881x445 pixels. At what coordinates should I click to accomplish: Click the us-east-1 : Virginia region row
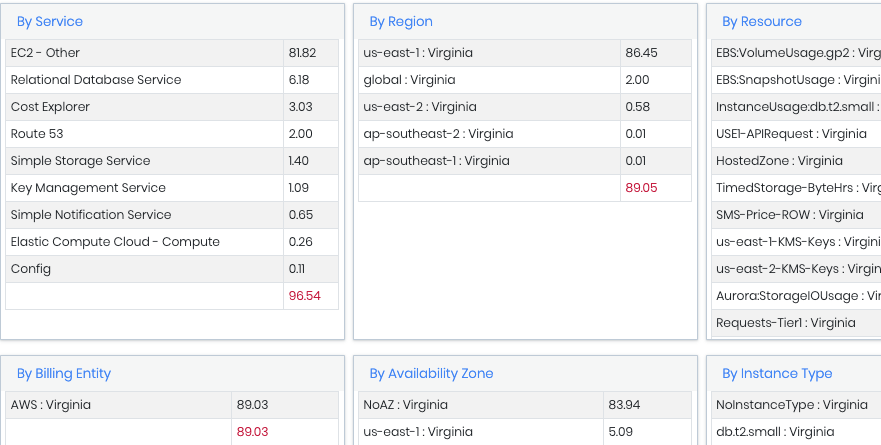tap(418, 53)
